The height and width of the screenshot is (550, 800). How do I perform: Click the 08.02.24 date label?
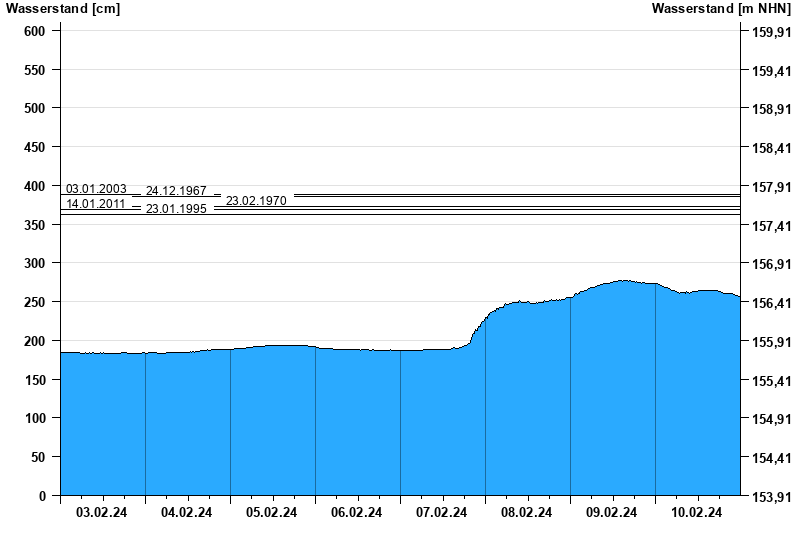[527, 512]
